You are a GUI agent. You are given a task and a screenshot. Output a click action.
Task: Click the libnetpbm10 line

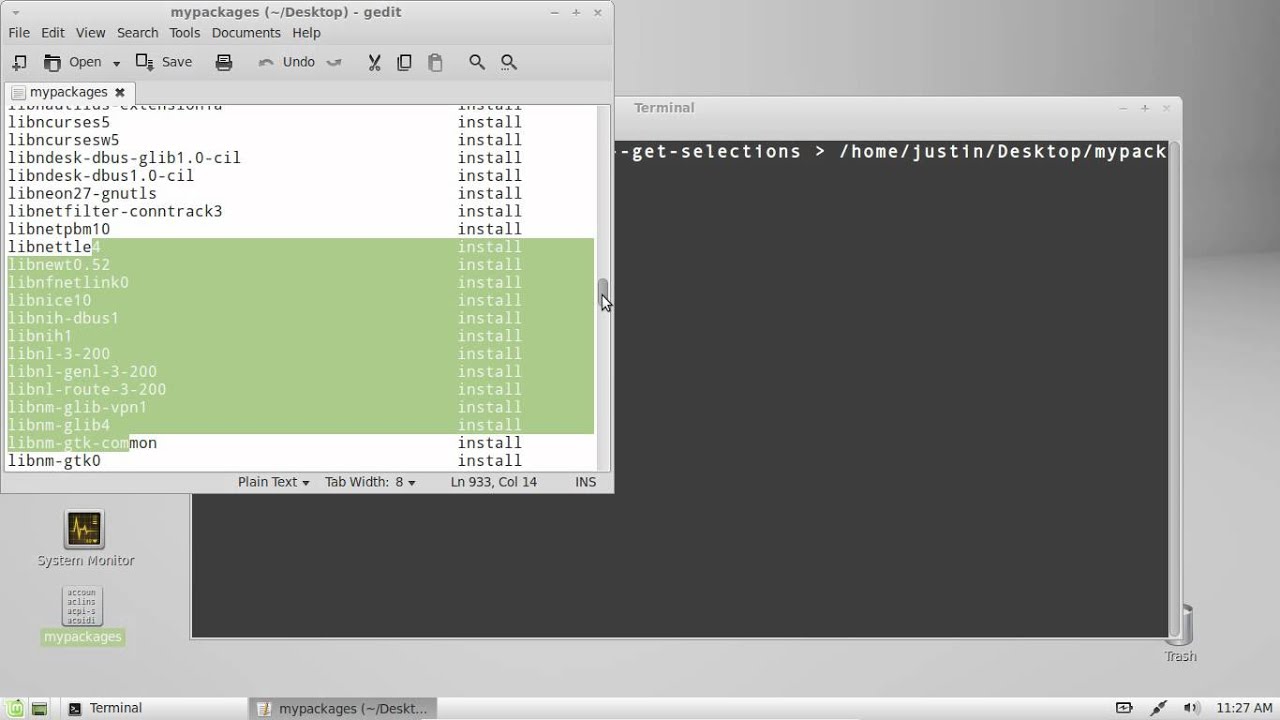300,230
